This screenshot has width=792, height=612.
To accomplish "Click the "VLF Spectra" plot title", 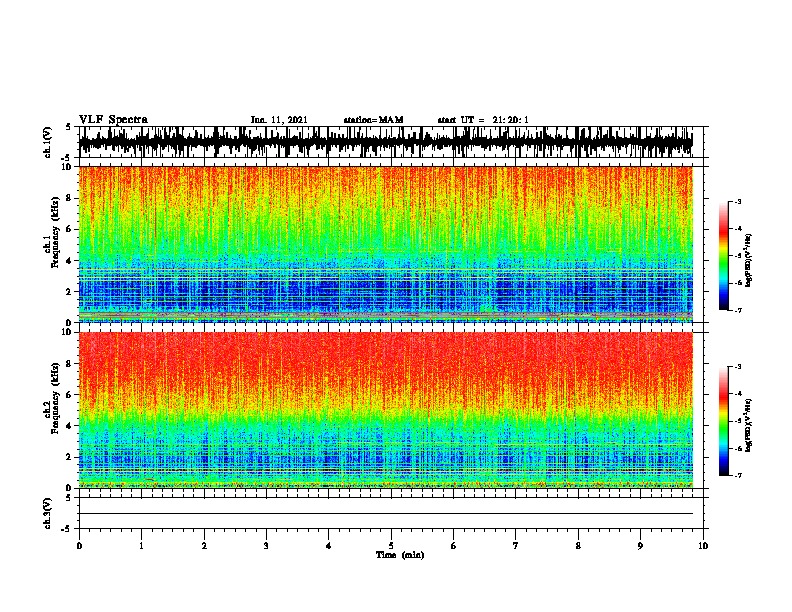I will [113, 120].
